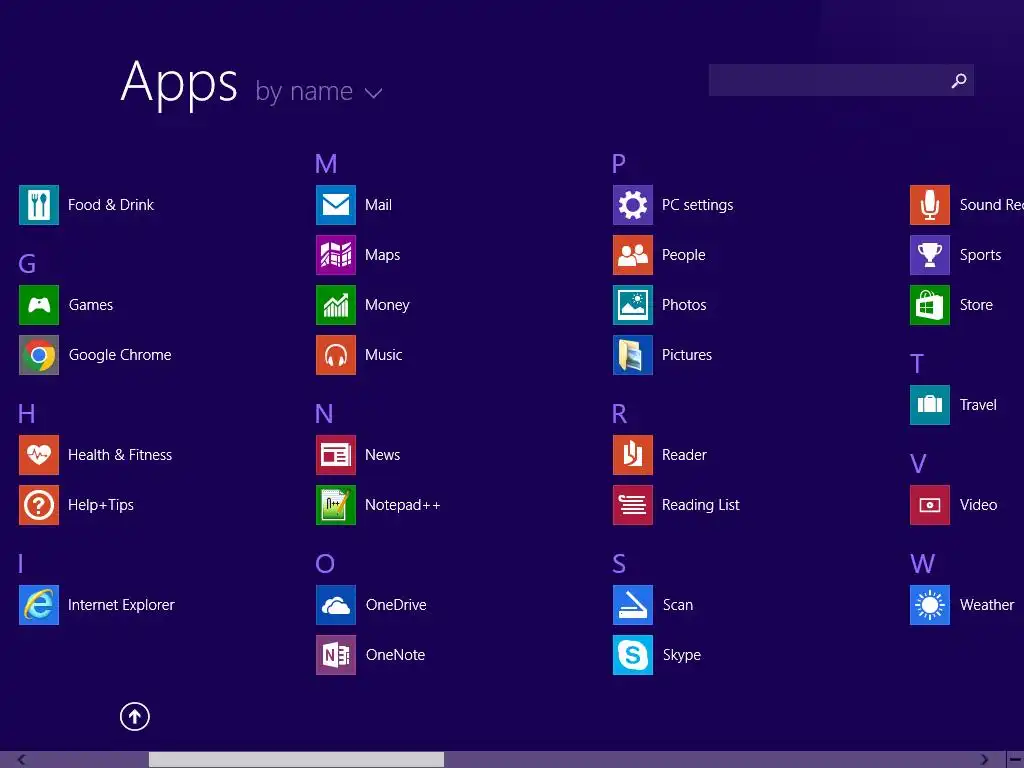Click the 'Google Chrome' label text
The height and width of the screenshot is (768, 1024).
pos(120,355)
